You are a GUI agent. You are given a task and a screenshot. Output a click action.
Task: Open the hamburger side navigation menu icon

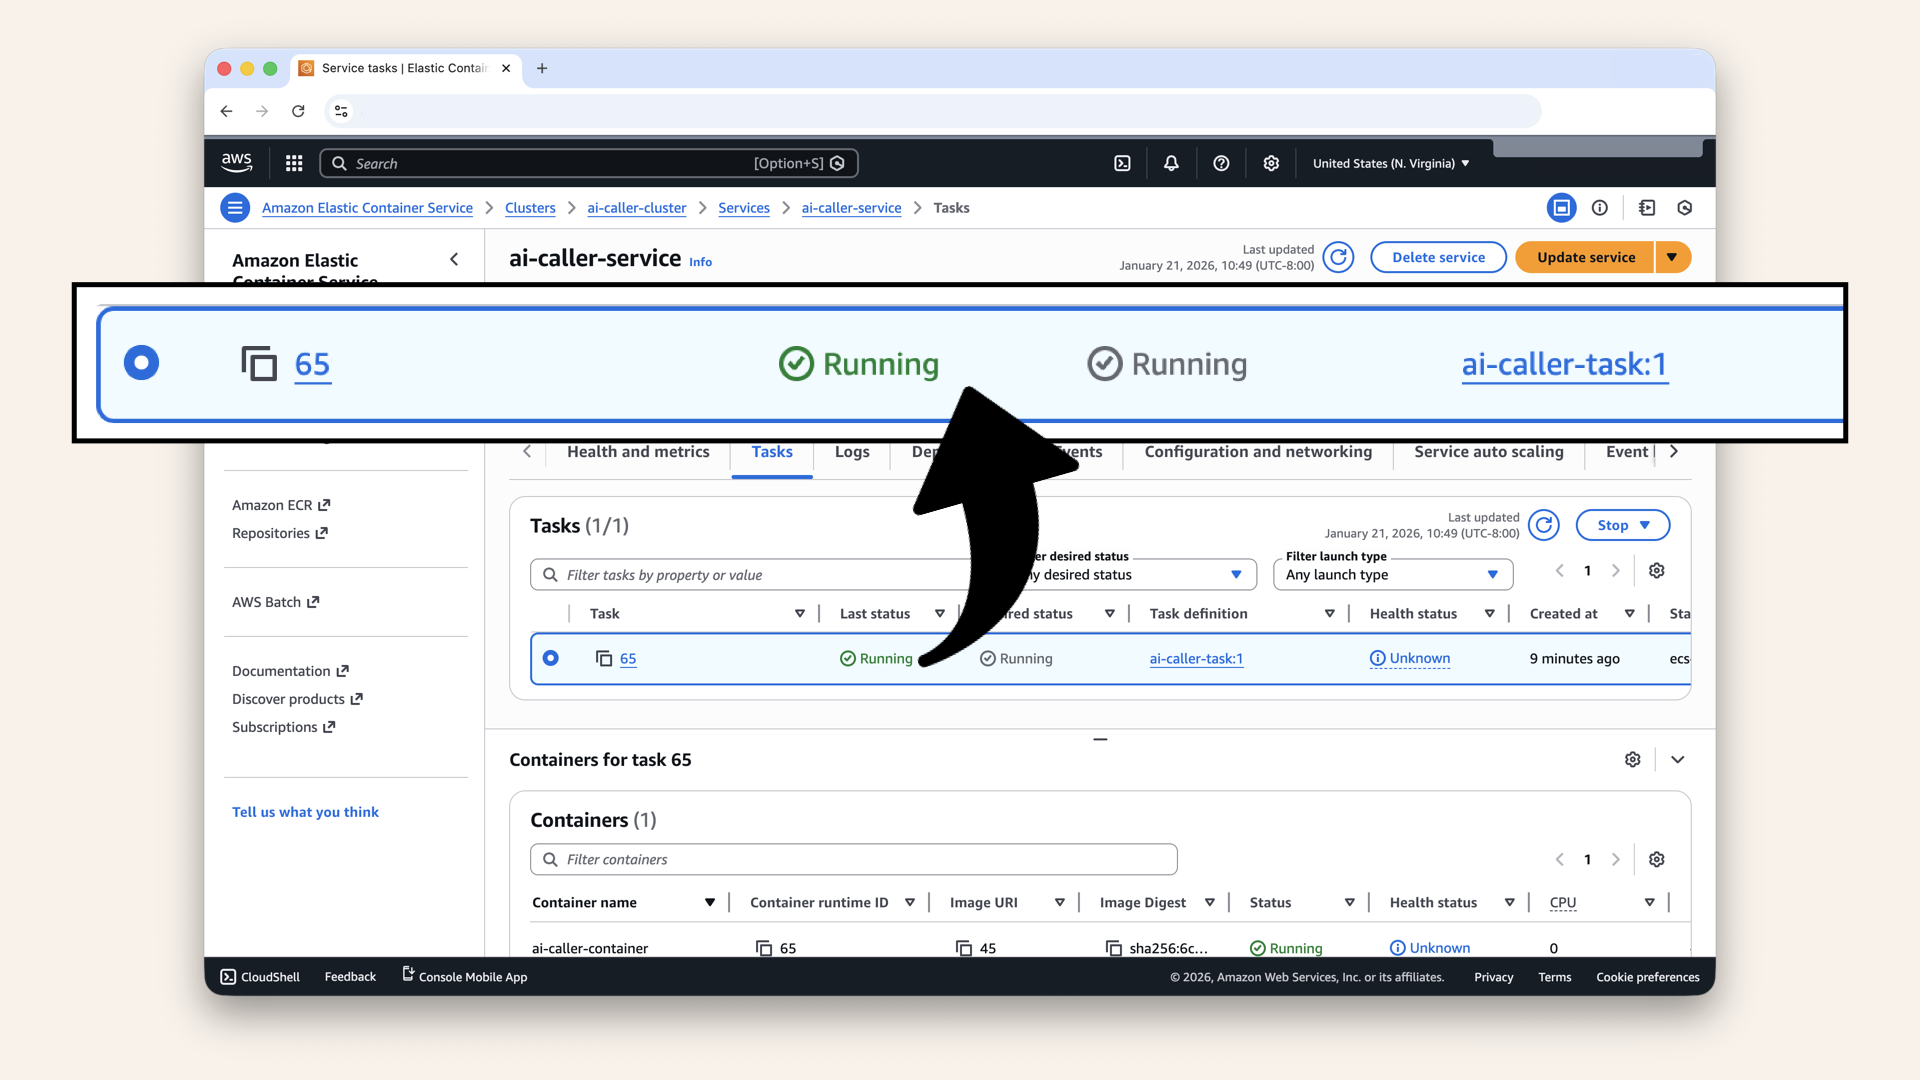coord(235,208)
